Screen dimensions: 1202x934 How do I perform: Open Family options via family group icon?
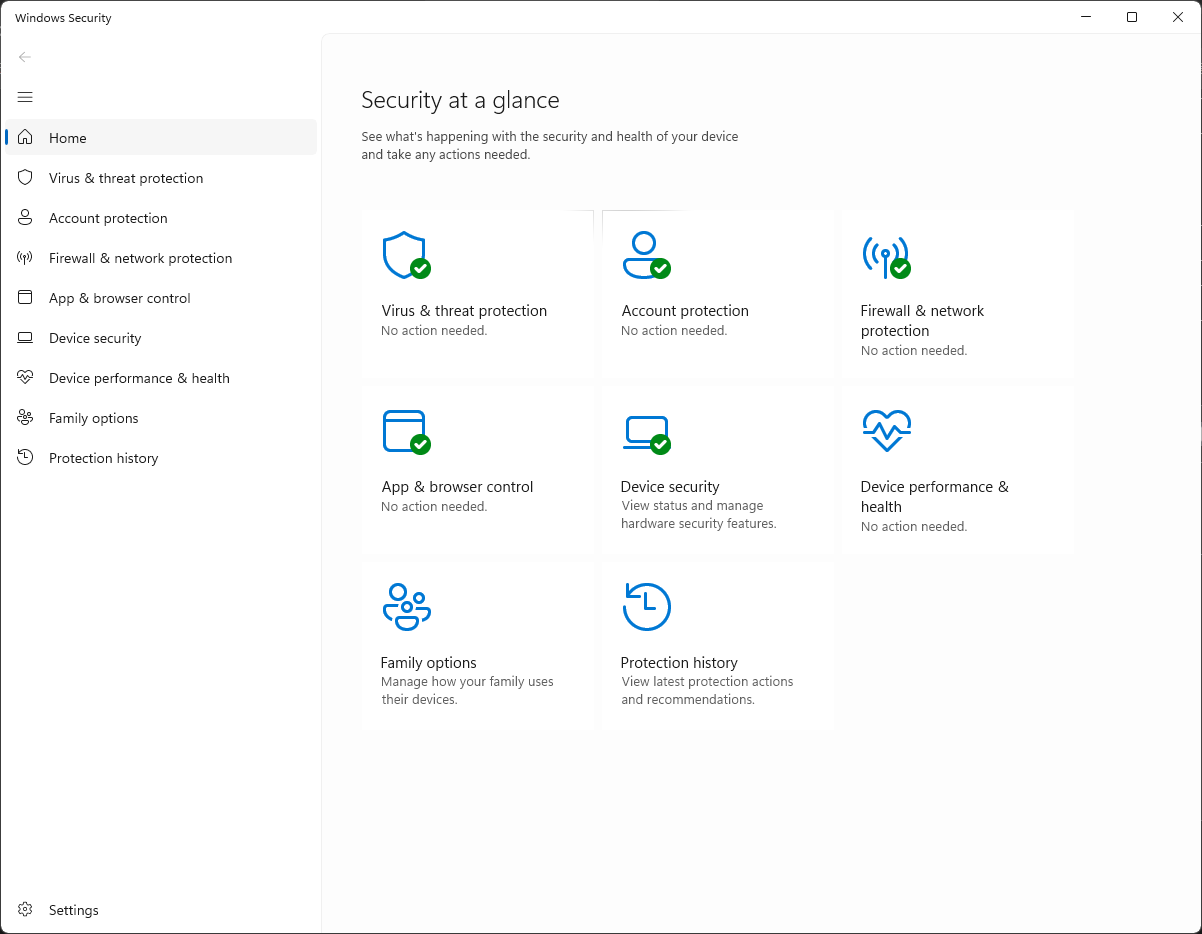[405, 606]
